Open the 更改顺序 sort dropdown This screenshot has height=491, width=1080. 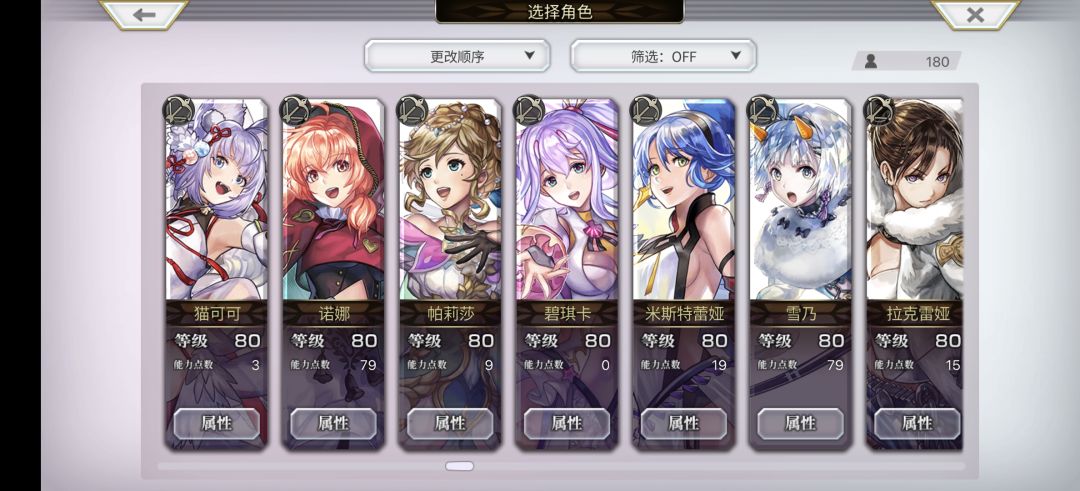coord(457,56)
